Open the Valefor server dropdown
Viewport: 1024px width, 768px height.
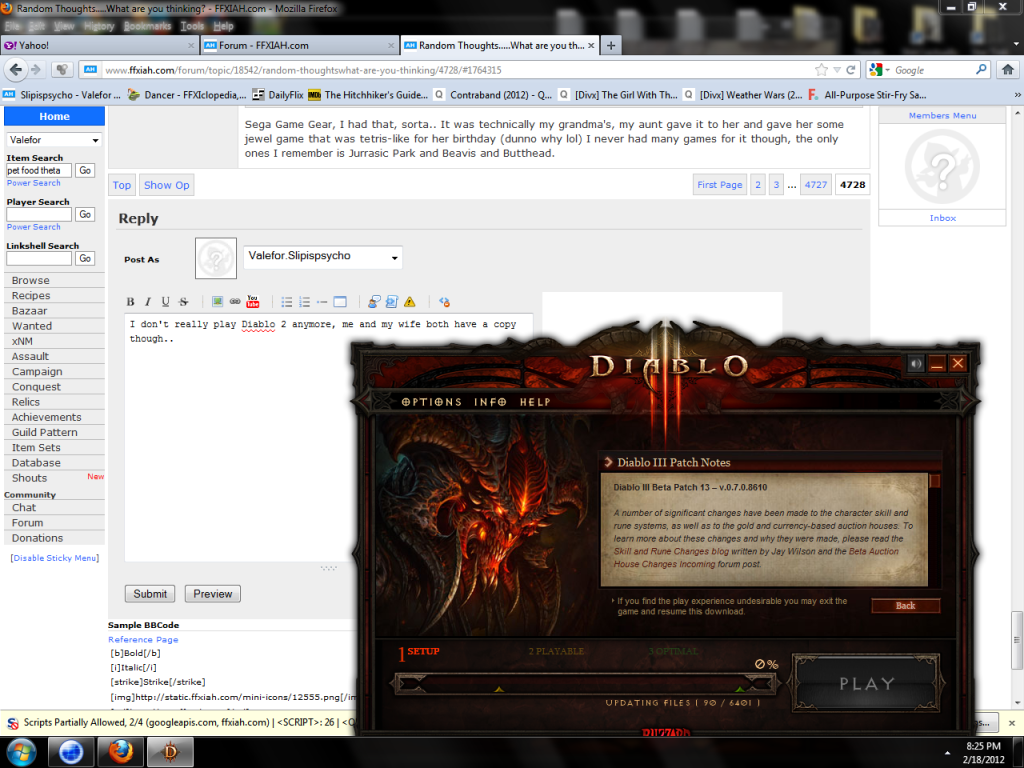[54, 140]
